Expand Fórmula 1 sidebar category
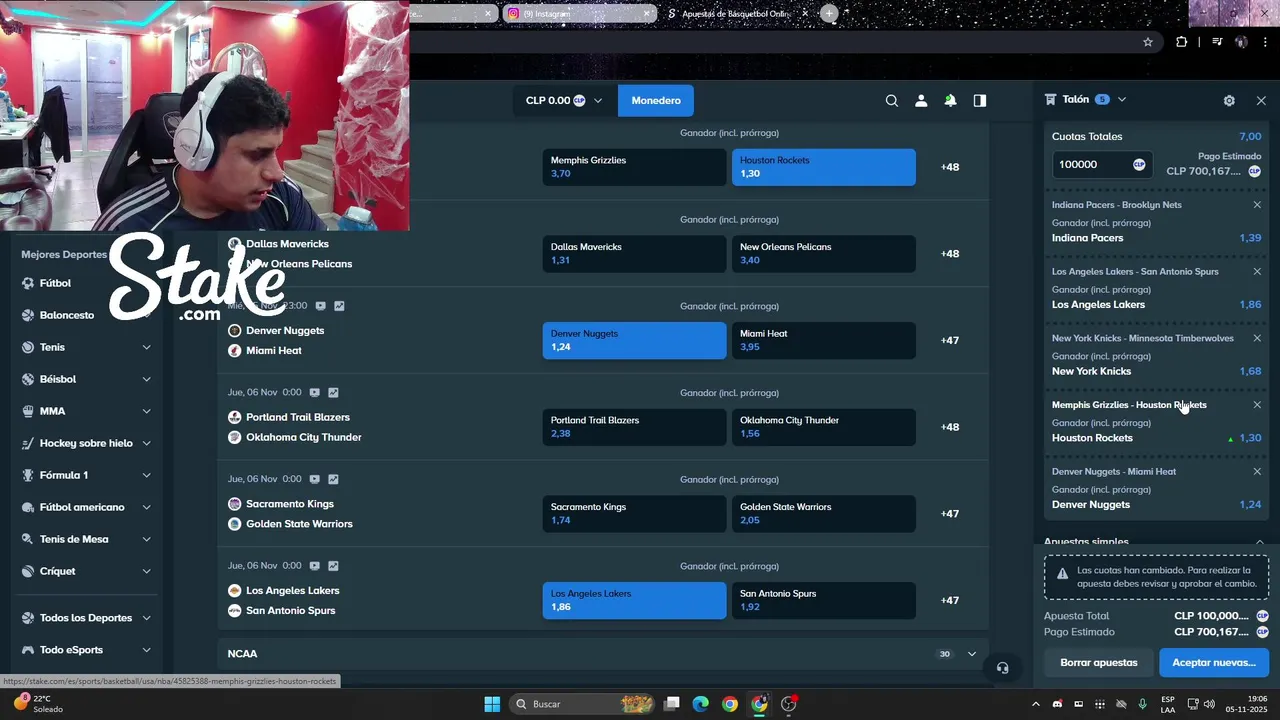 tap(146, 475)
